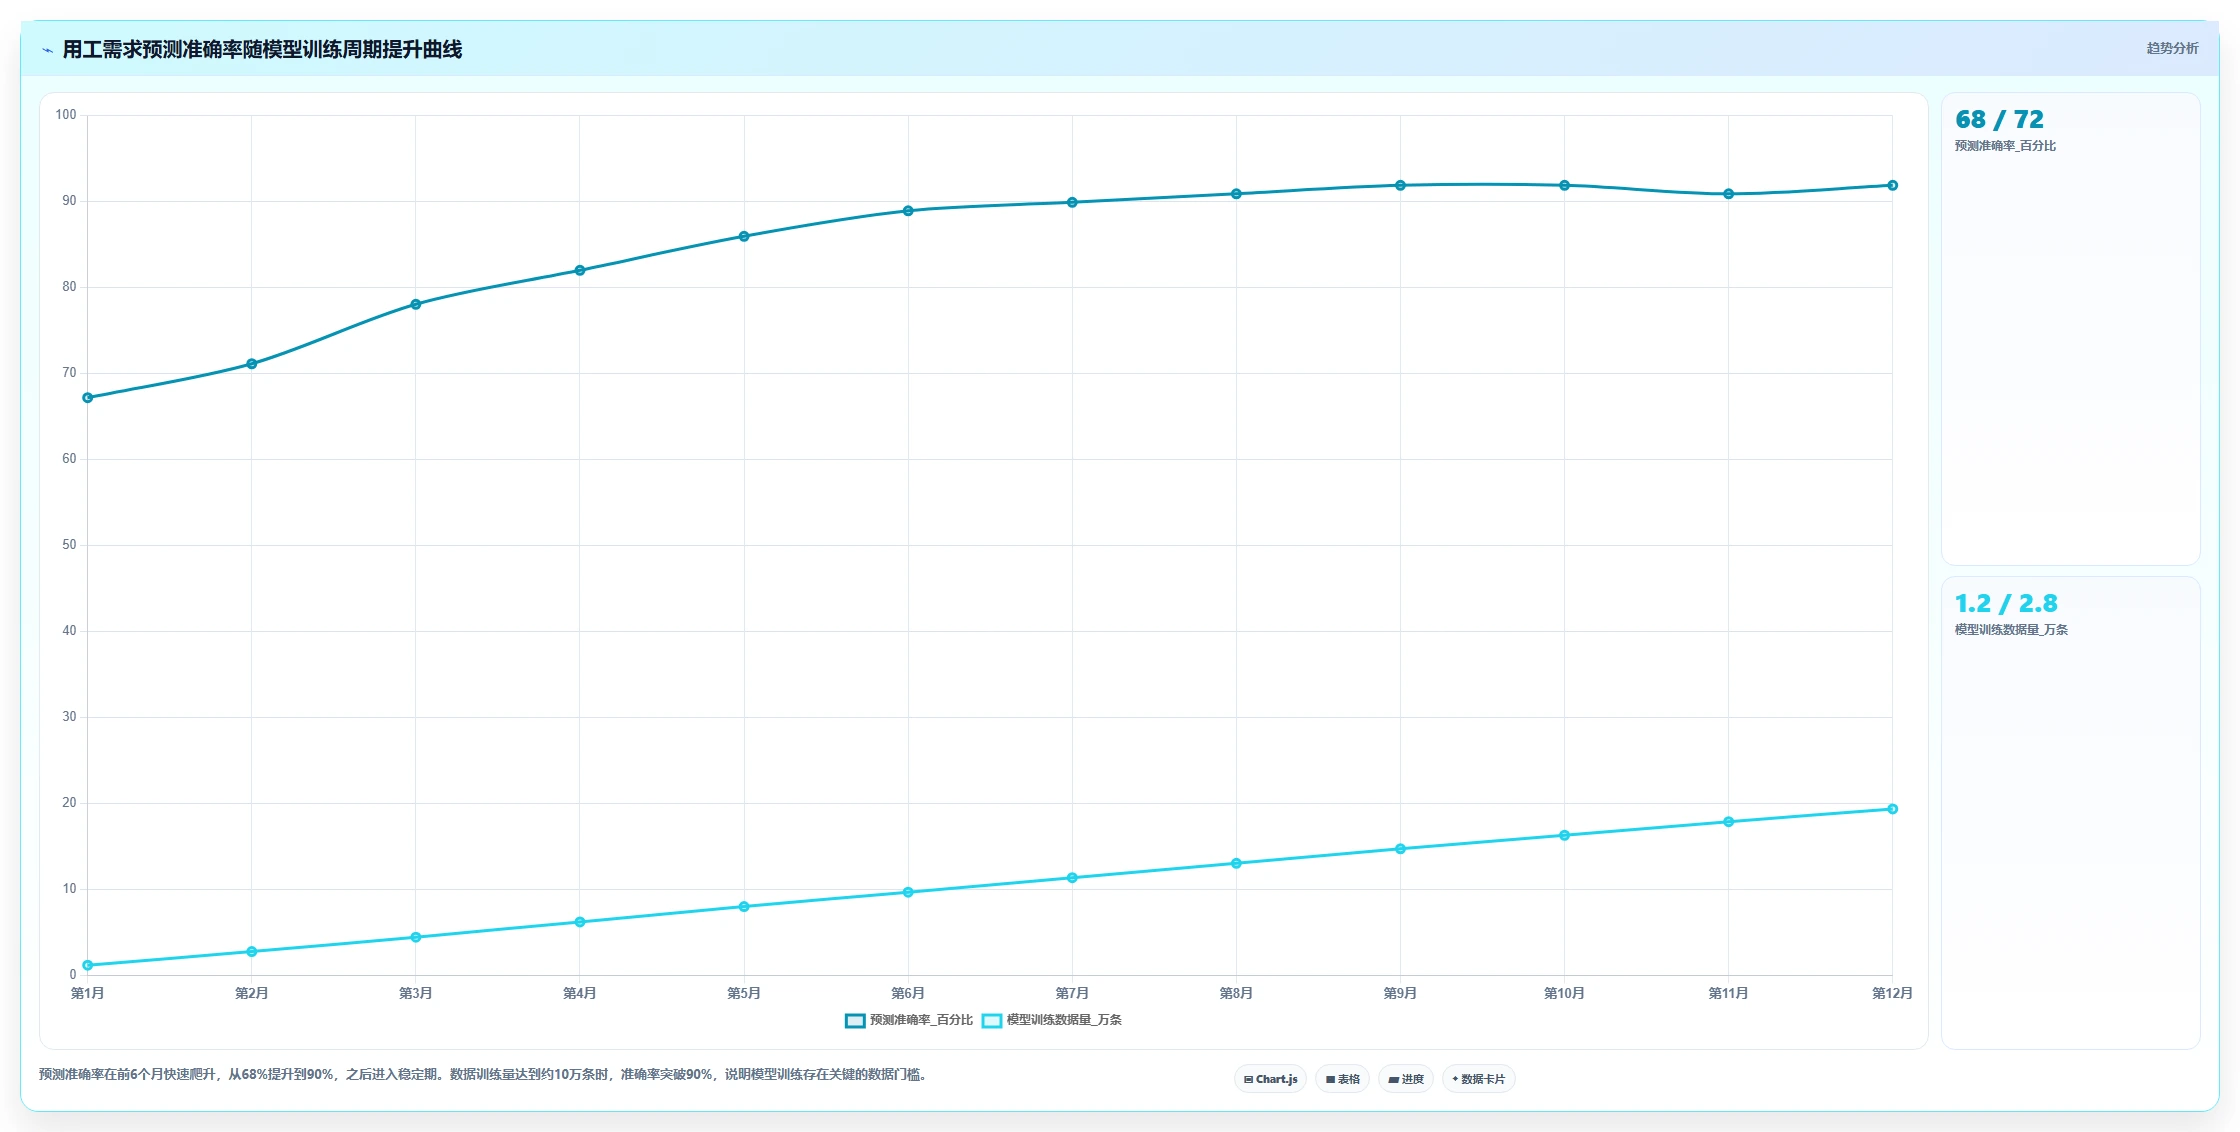Image resolution: width=2240 pixels, height=1132 pixels.
Task: Click accuracy data point for 第12月
Action: click(x=1892, y=185)
